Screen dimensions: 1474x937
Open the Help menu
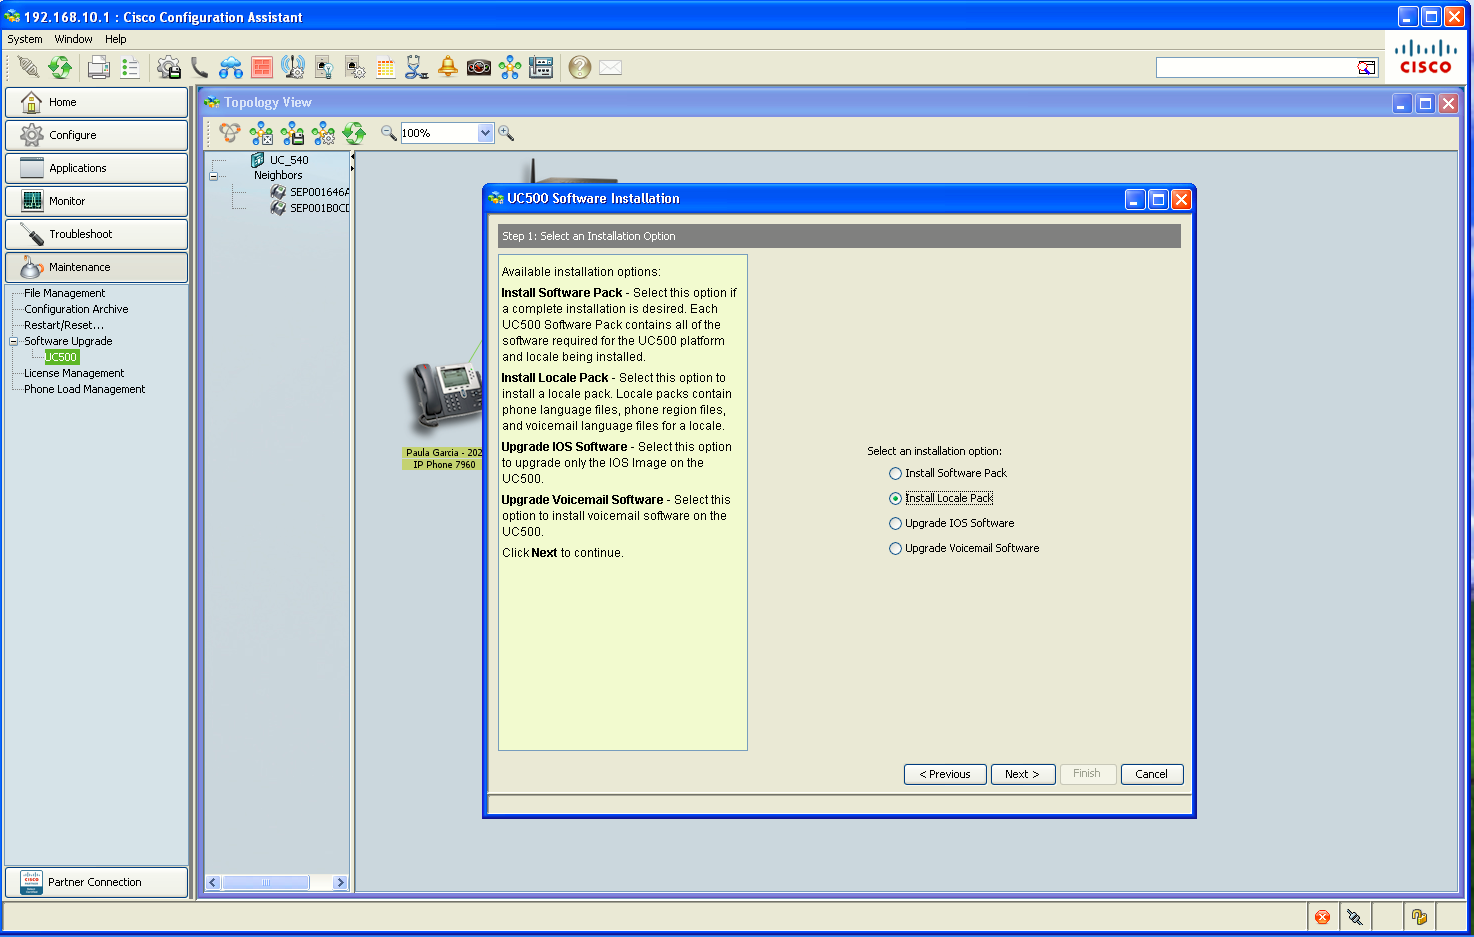(116, 39)
